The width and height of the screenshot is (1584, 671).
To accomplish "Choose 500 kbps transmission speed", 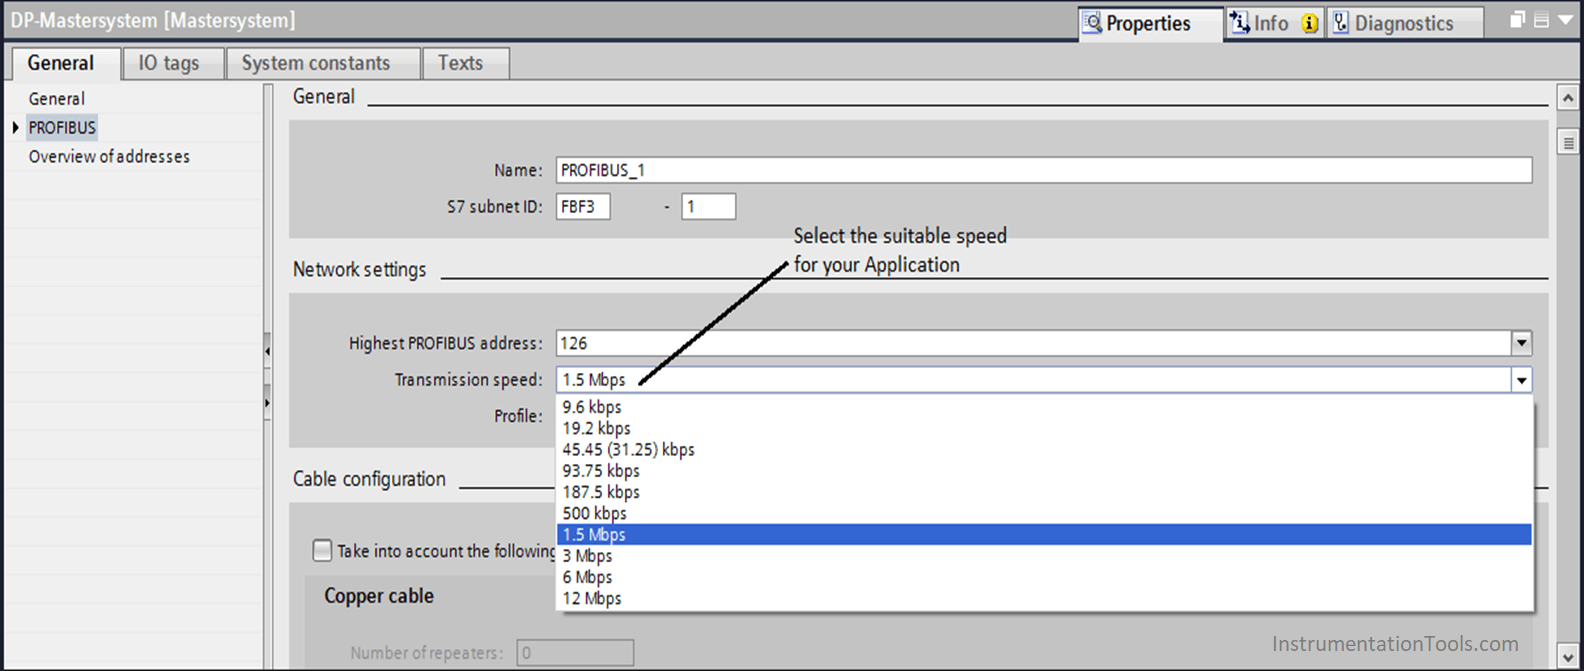I will point(1044,514).
